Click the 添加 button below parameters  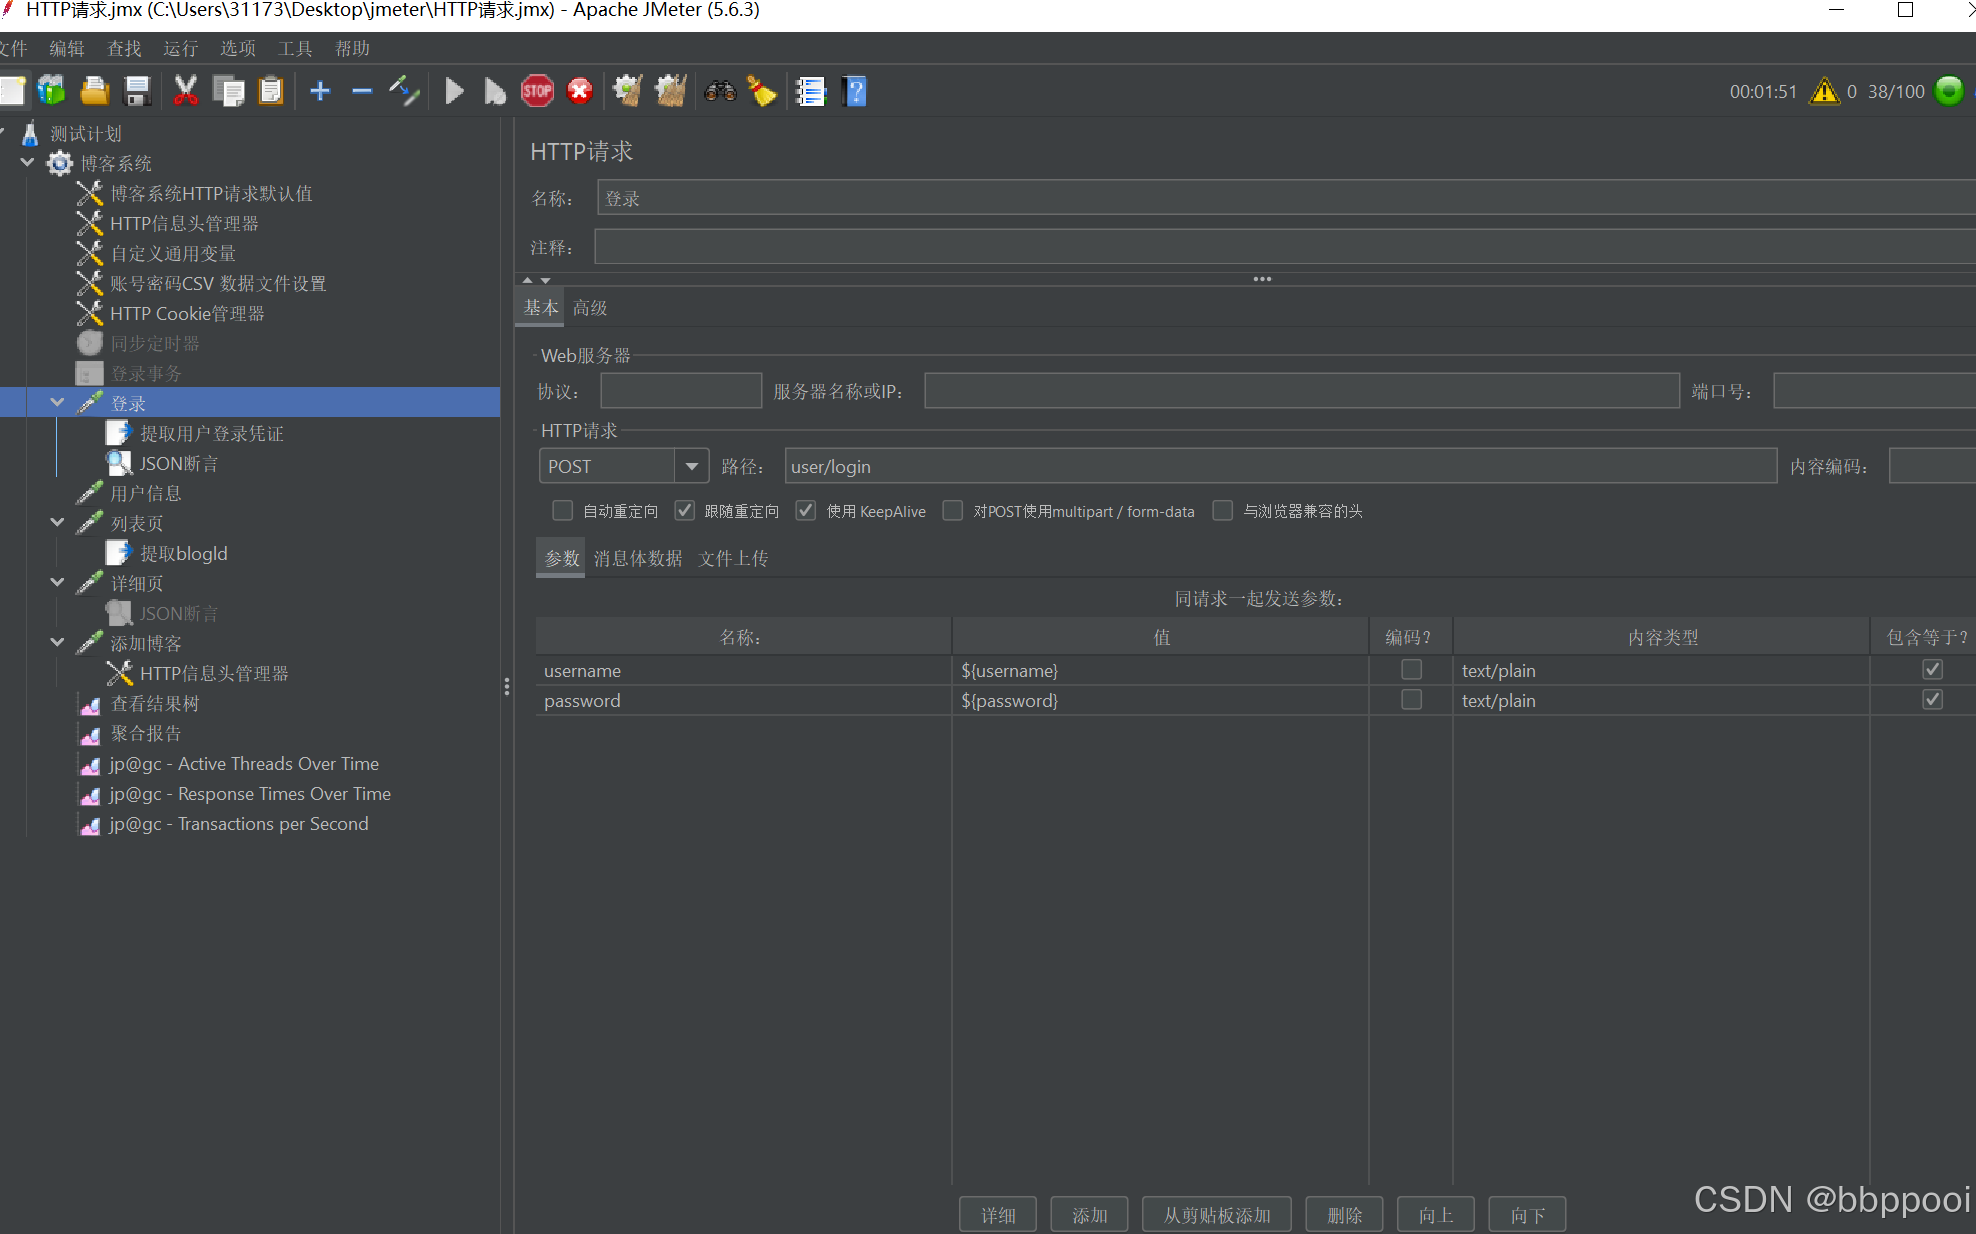(1089, 1214)
